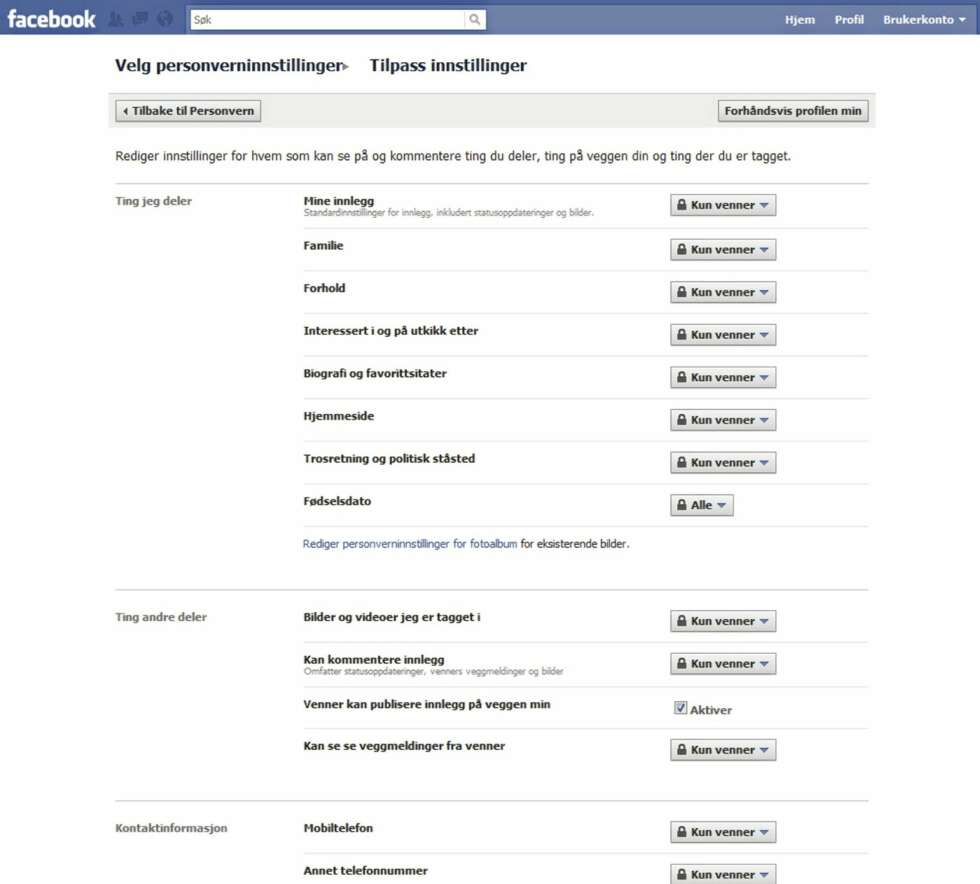Open Kan se se veggmeldinger fra venner dropdown
Screen dimensions: 980x884
[x=723, y=750]
